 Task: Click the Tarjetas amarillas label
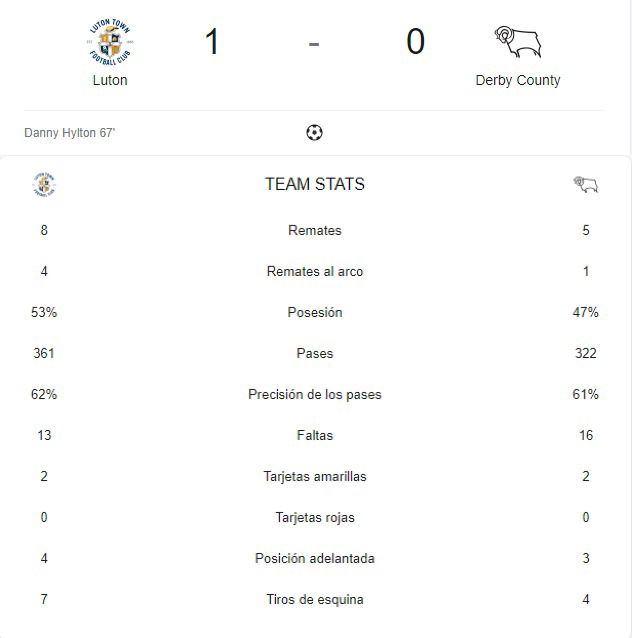point(315,476)
